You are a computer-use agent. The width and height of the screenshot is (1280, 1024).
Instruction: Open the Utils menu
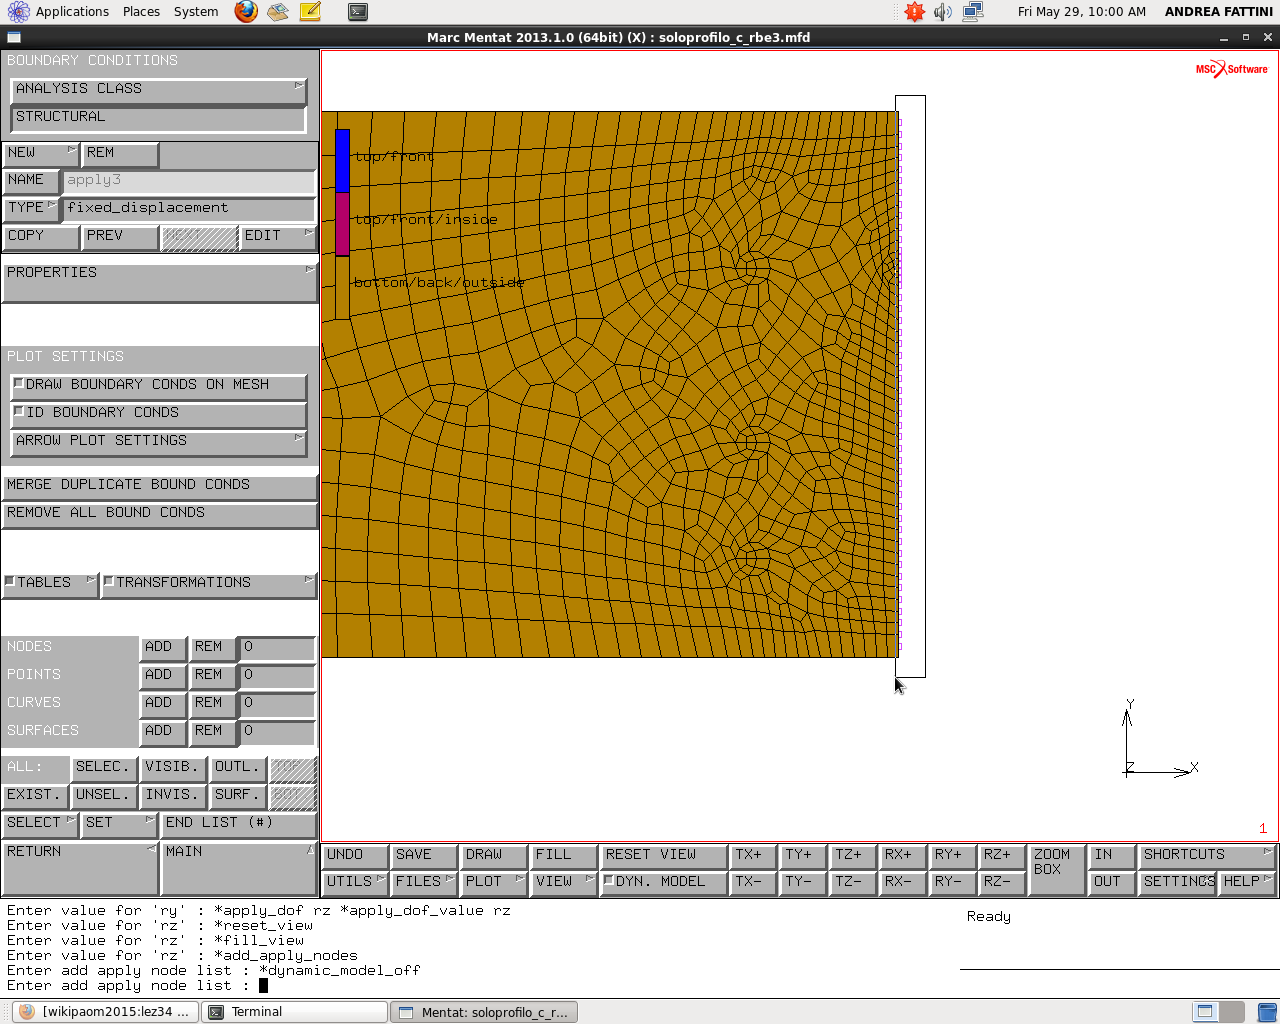click(x=356, y=882)
